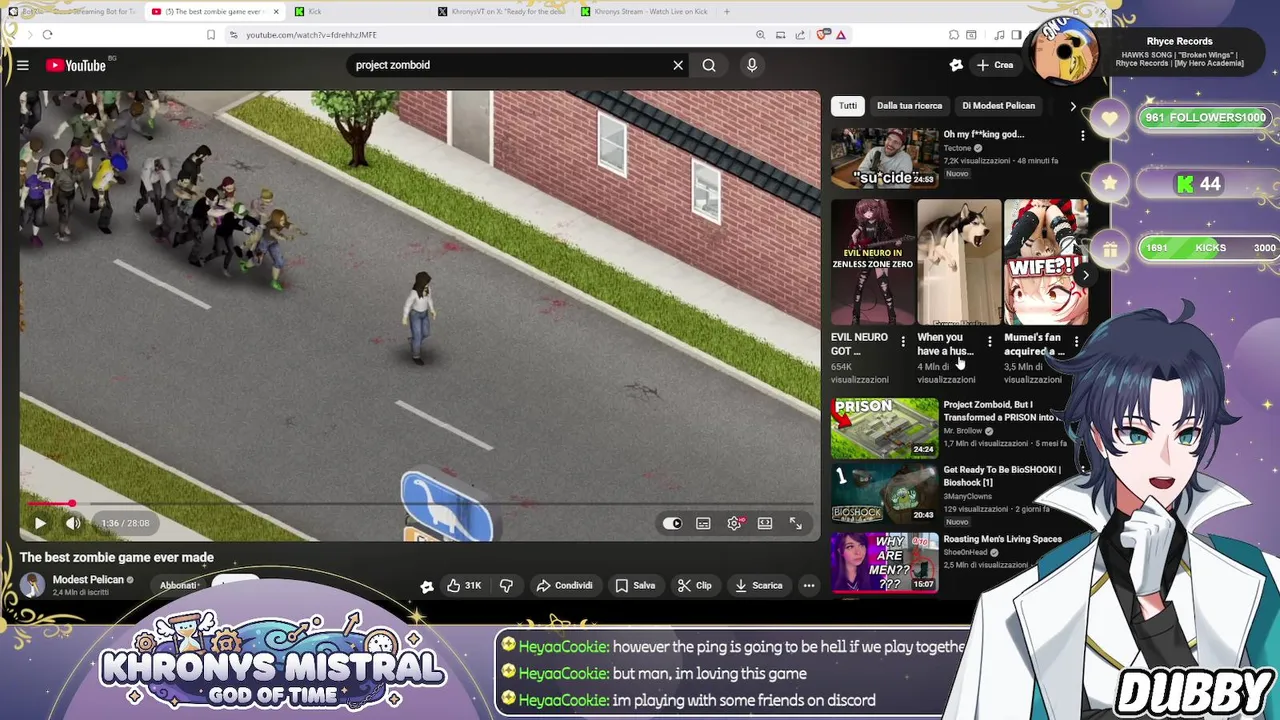
Task: Save the video with Salva
Action: (635, 585)
